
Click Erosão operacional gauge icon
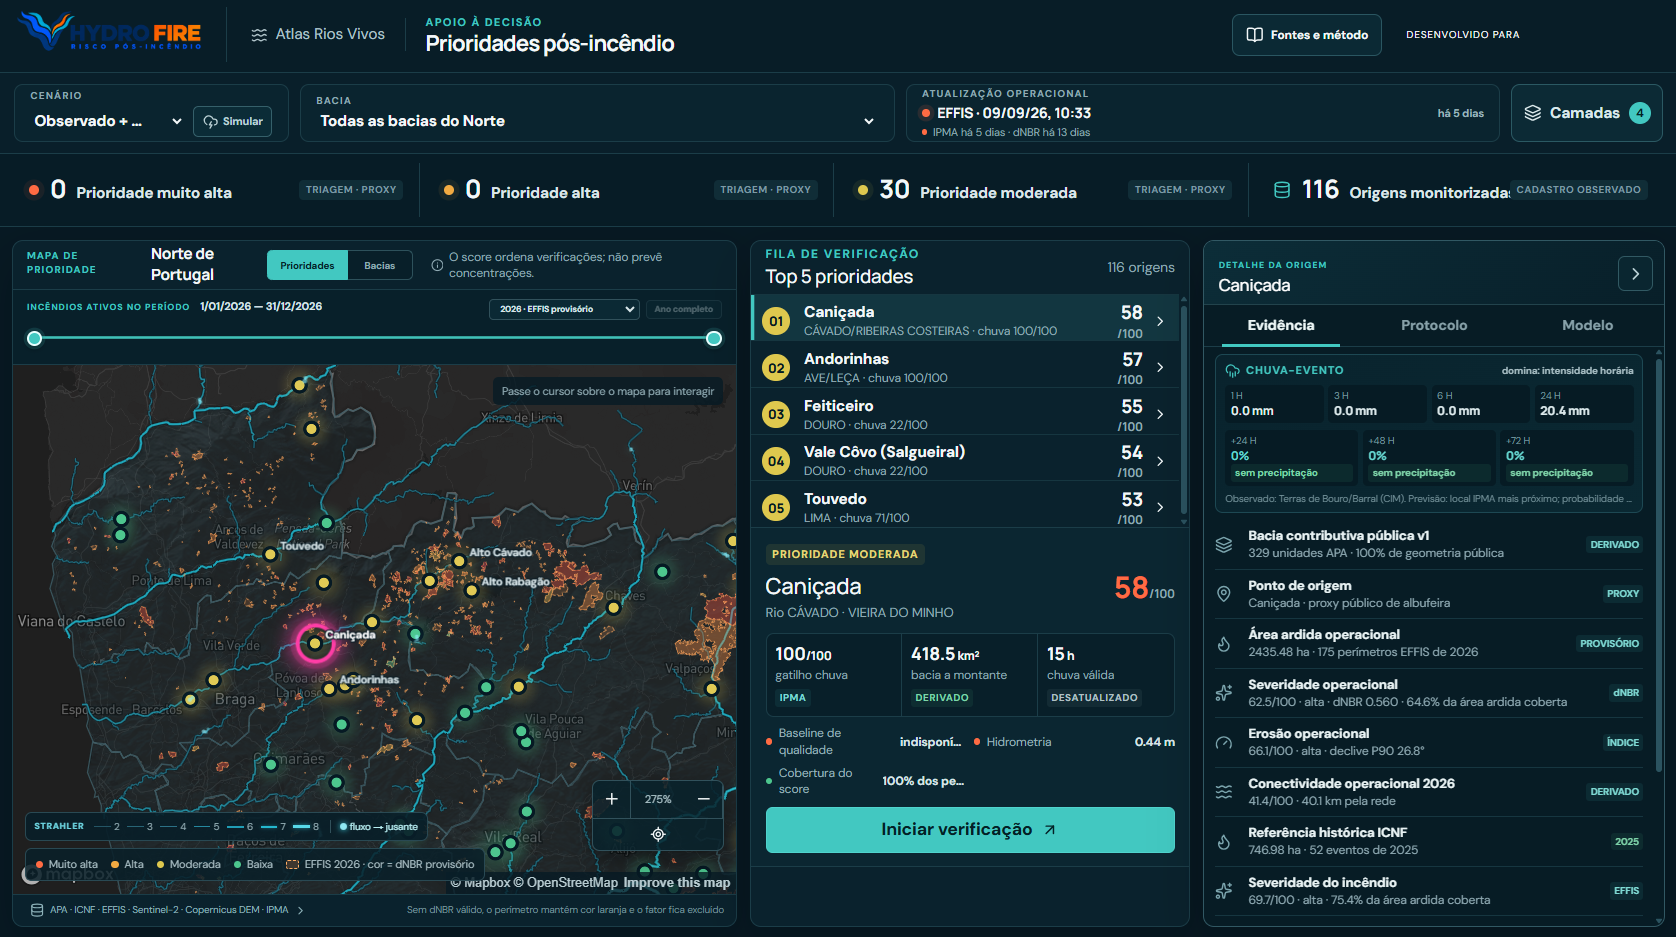click(x=1223, y=742)
